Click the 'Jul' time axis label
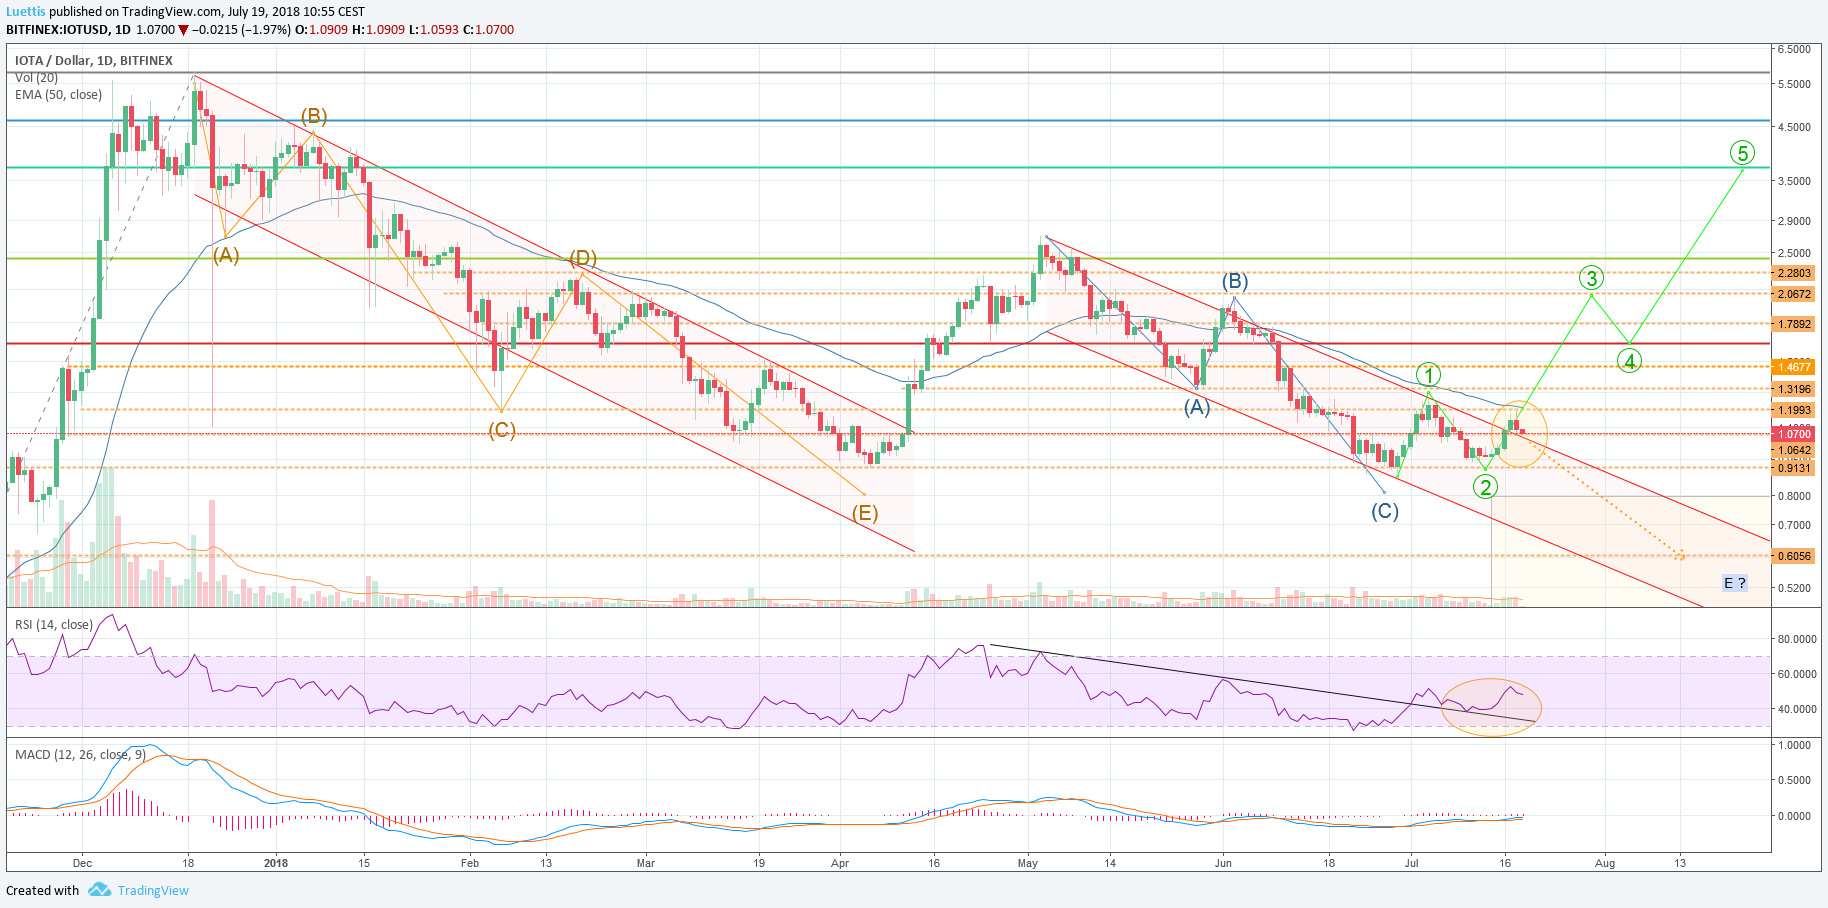This screenshot has width=1828, height=908. 1411,863
